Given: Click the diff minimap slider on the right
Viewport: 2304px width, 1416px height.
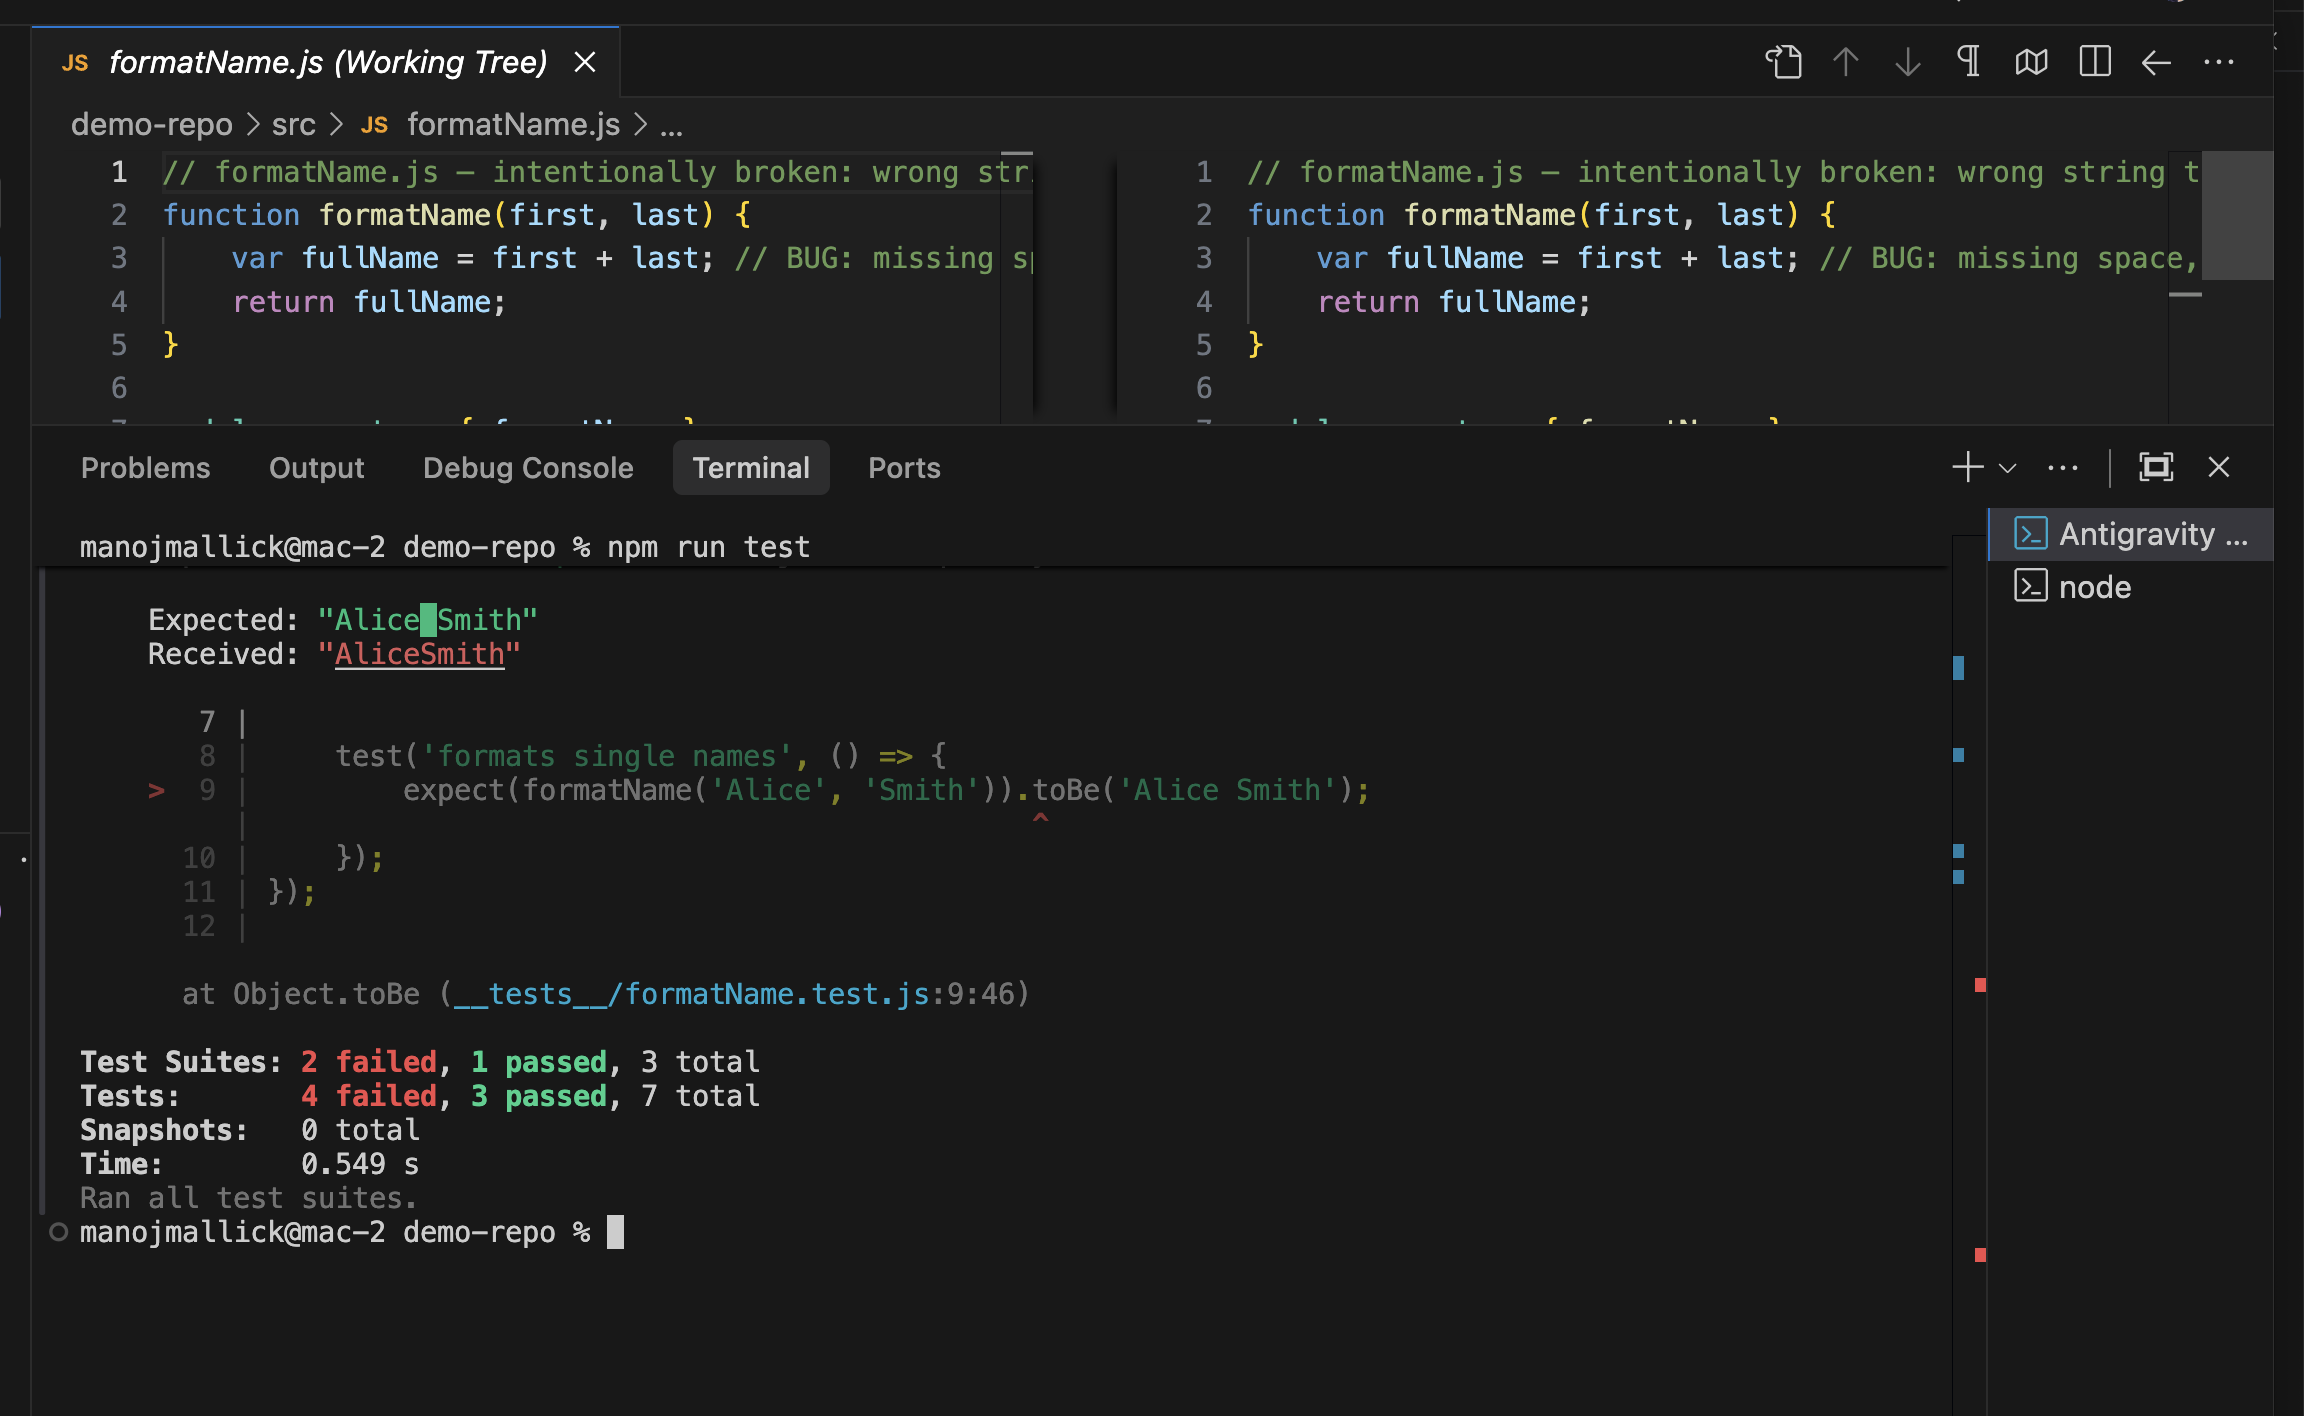Looking at the screenshot, I should tap(2237, 215).
